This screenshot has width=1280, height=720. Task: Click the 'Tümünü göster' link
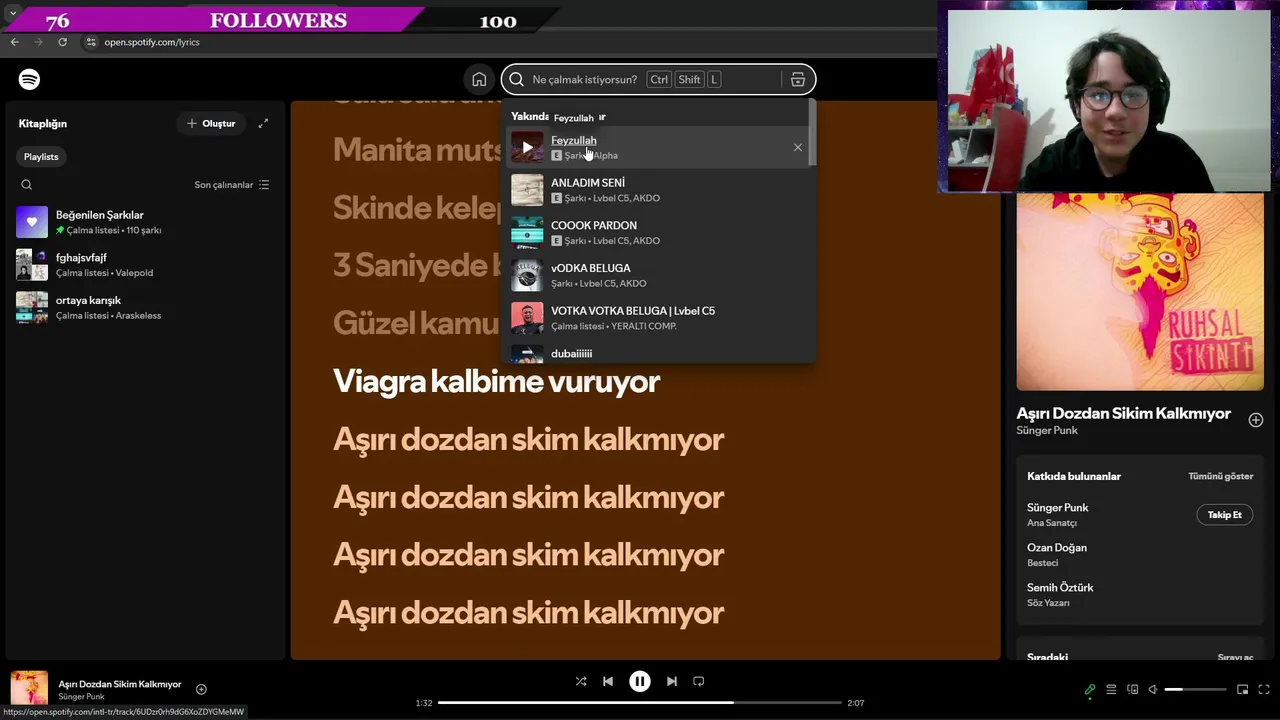tap(1220, 476)
